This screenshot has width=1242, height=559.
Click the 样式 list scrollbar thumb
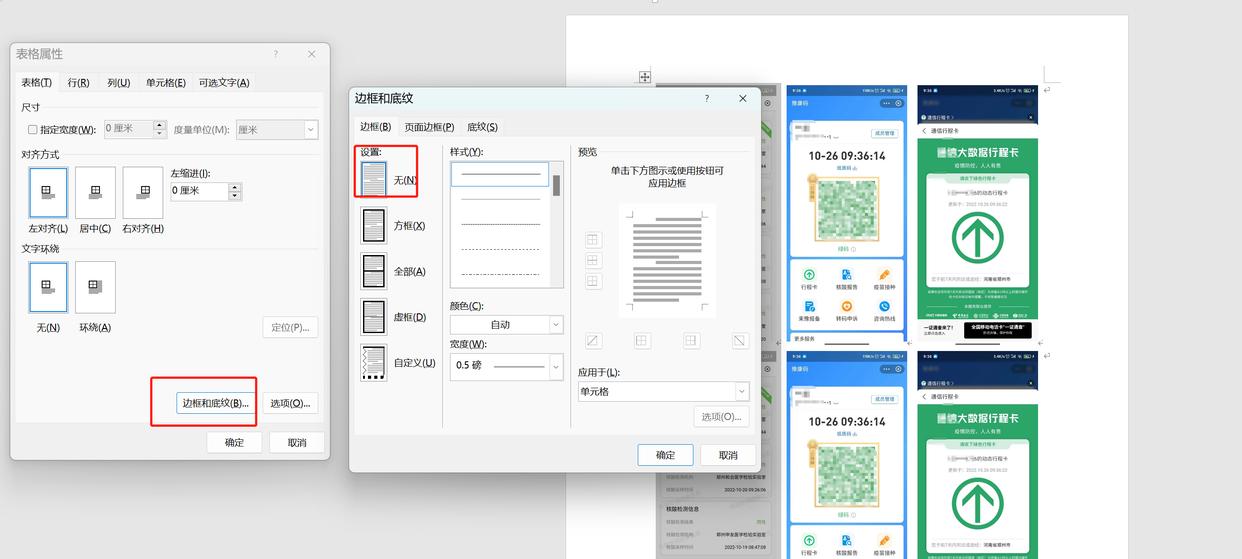pos(556,185)
